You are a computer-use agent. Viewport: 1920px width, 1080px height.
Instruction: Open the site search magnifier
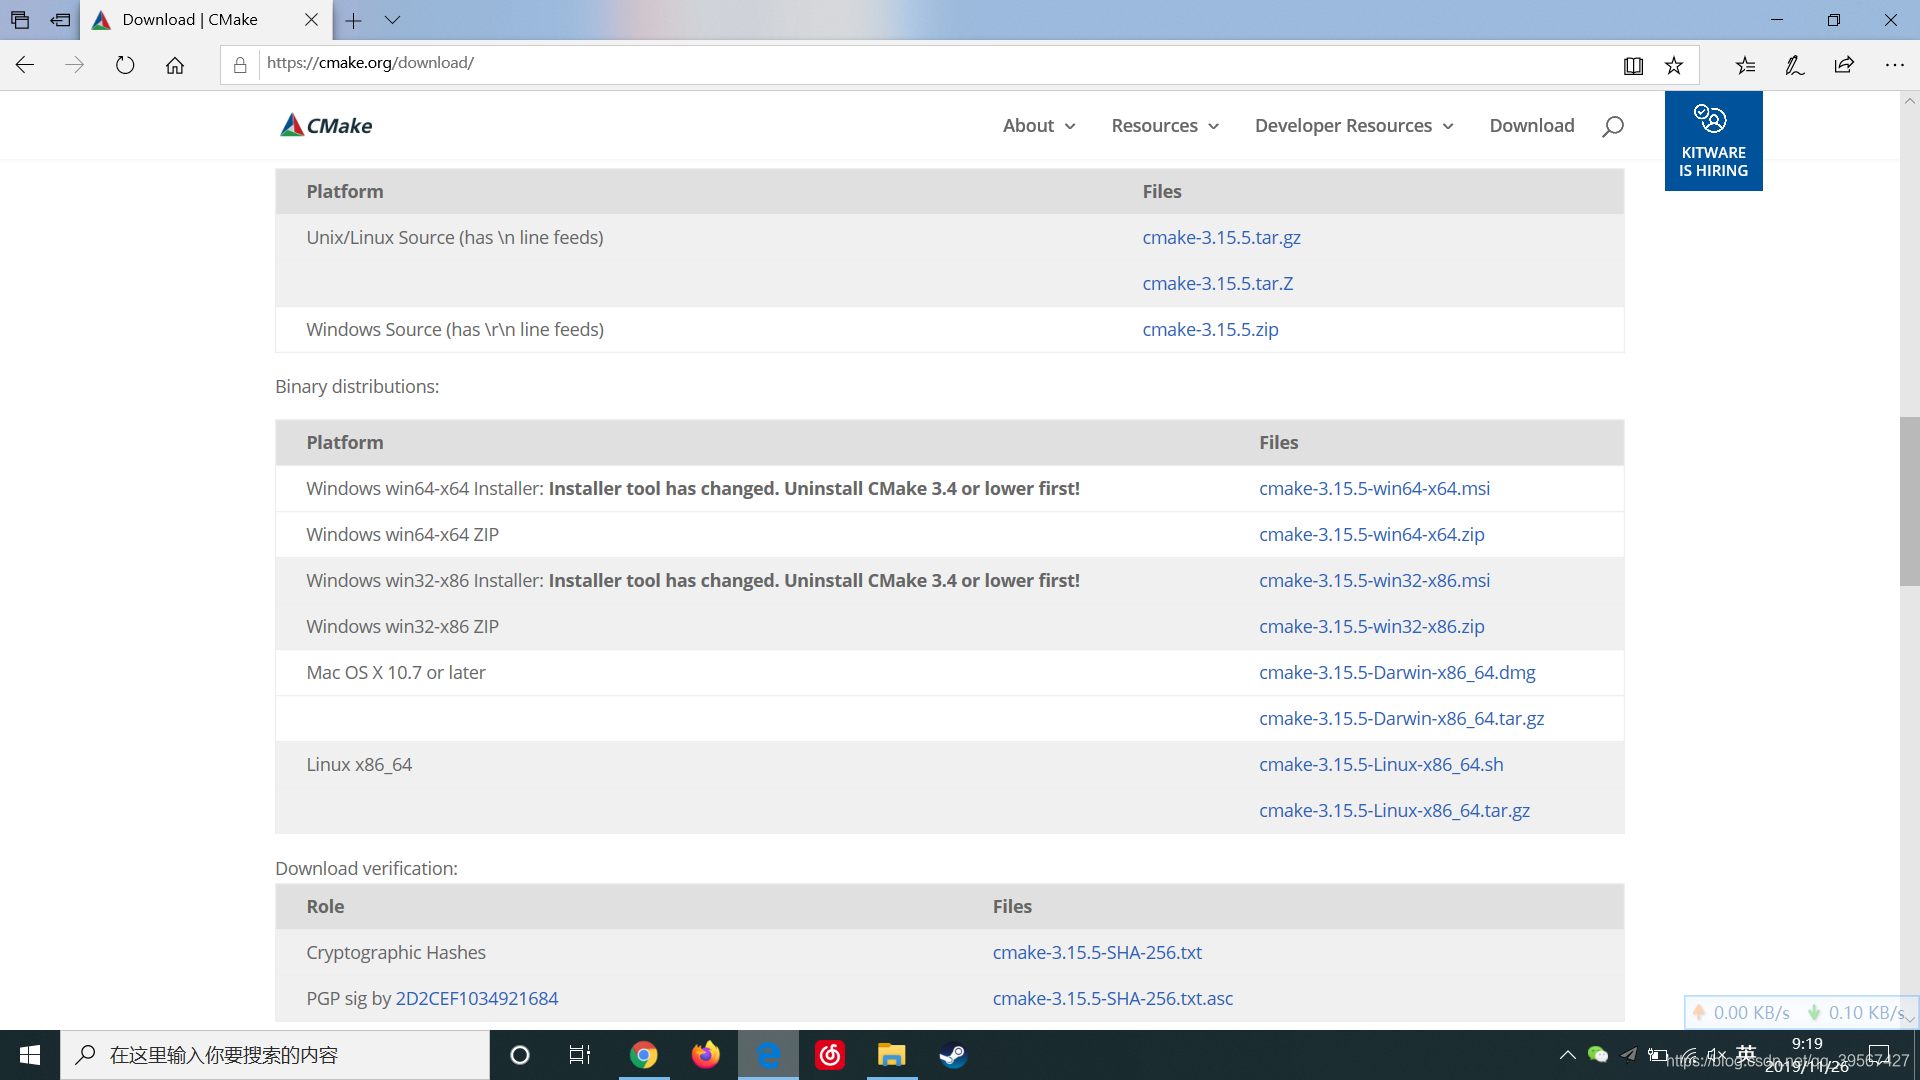(1611, 125)
